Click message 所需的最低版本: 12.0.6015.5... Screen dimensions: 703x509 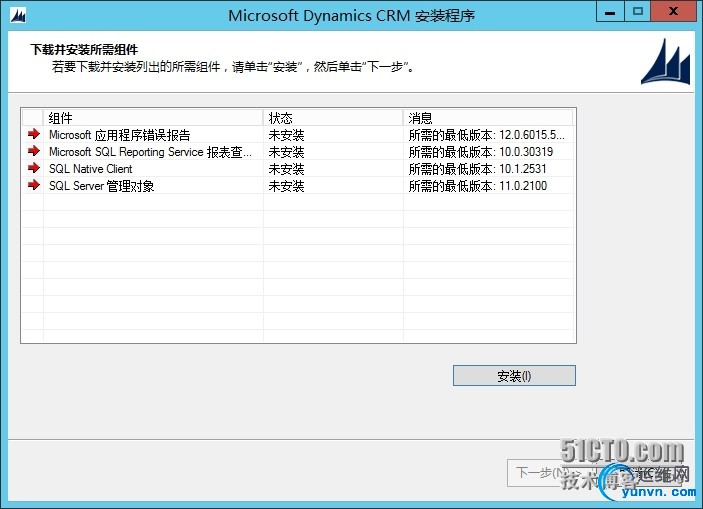point(486,135)
